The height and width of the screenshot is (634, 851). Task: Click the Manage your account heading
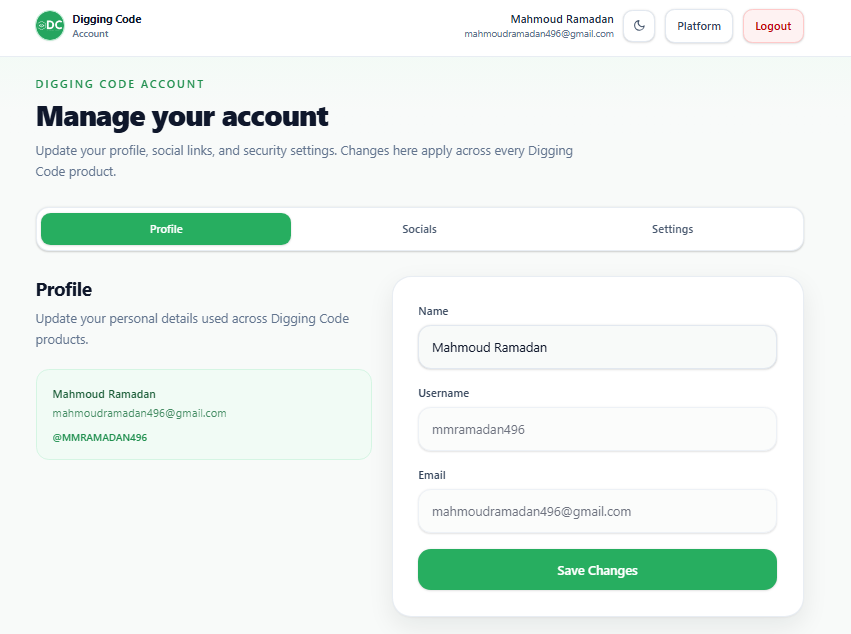(182, 117)
